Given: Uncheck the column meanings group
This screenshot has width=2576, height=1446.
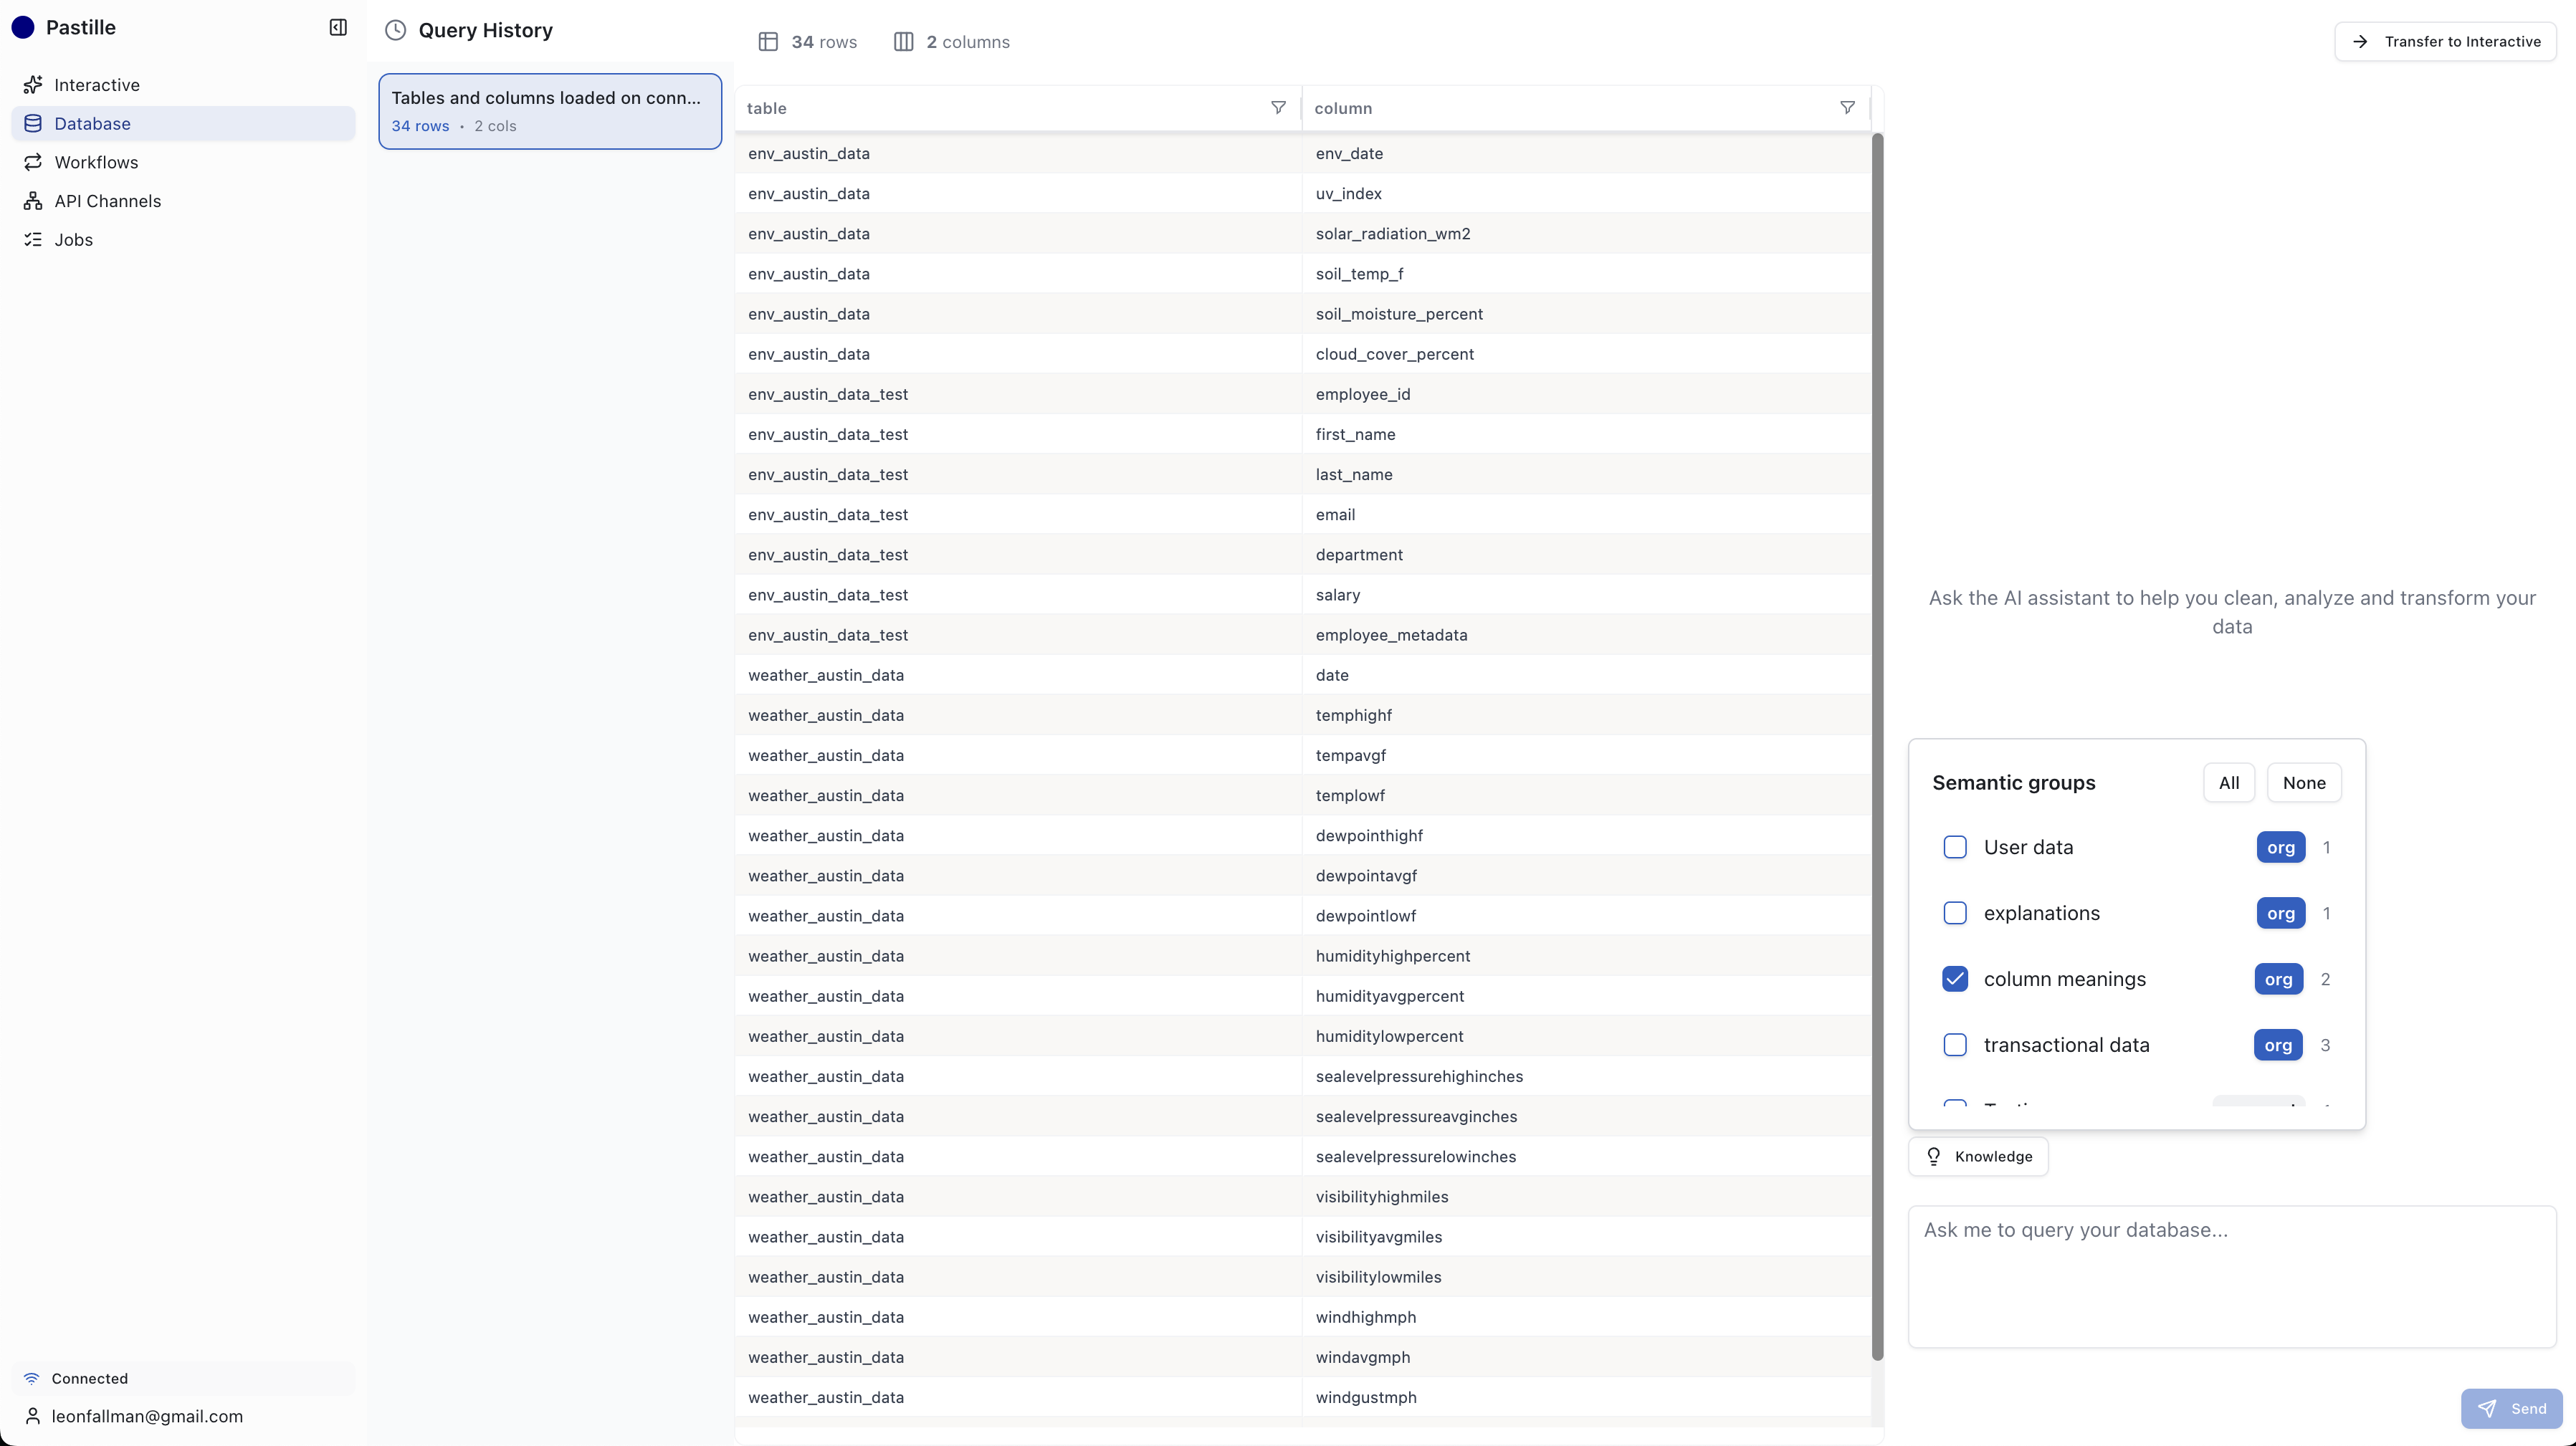Looking at the screenshot, I should 1954,979.
